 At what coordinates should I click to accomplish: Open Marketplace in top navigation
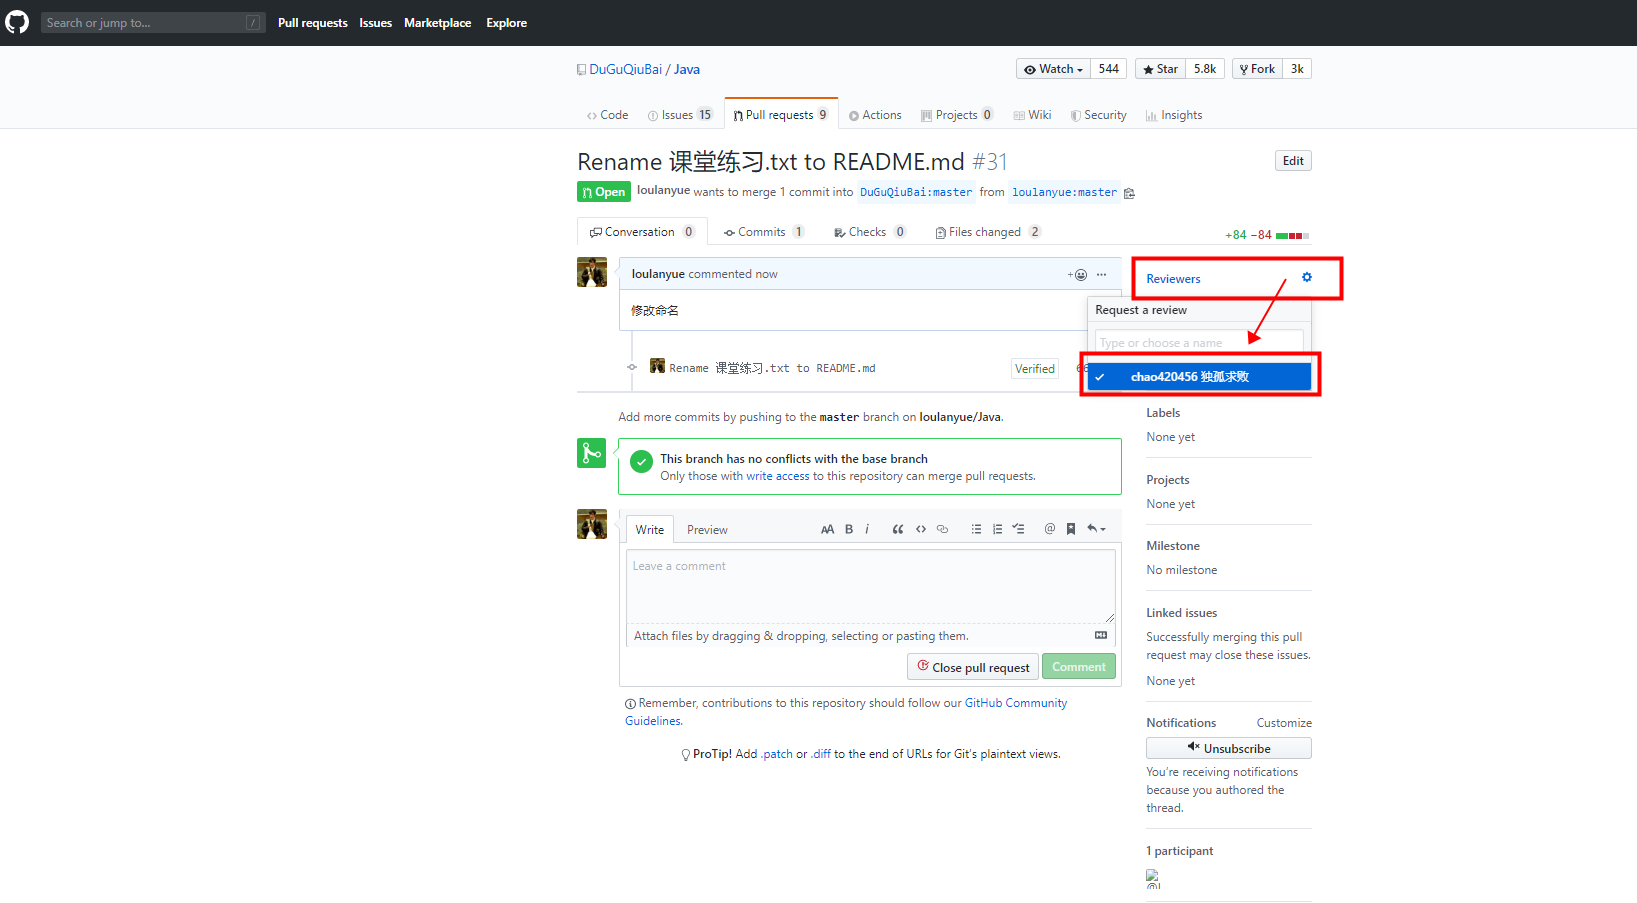click(x=437, y=22)
